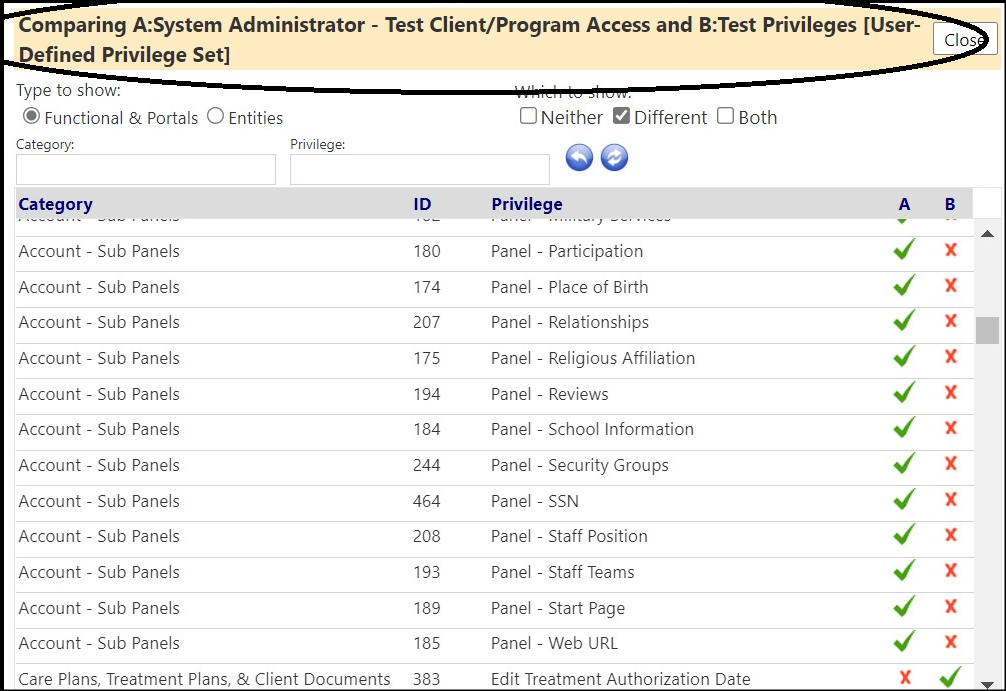Select Functional & Portals radio option

(x=31, y=116)
